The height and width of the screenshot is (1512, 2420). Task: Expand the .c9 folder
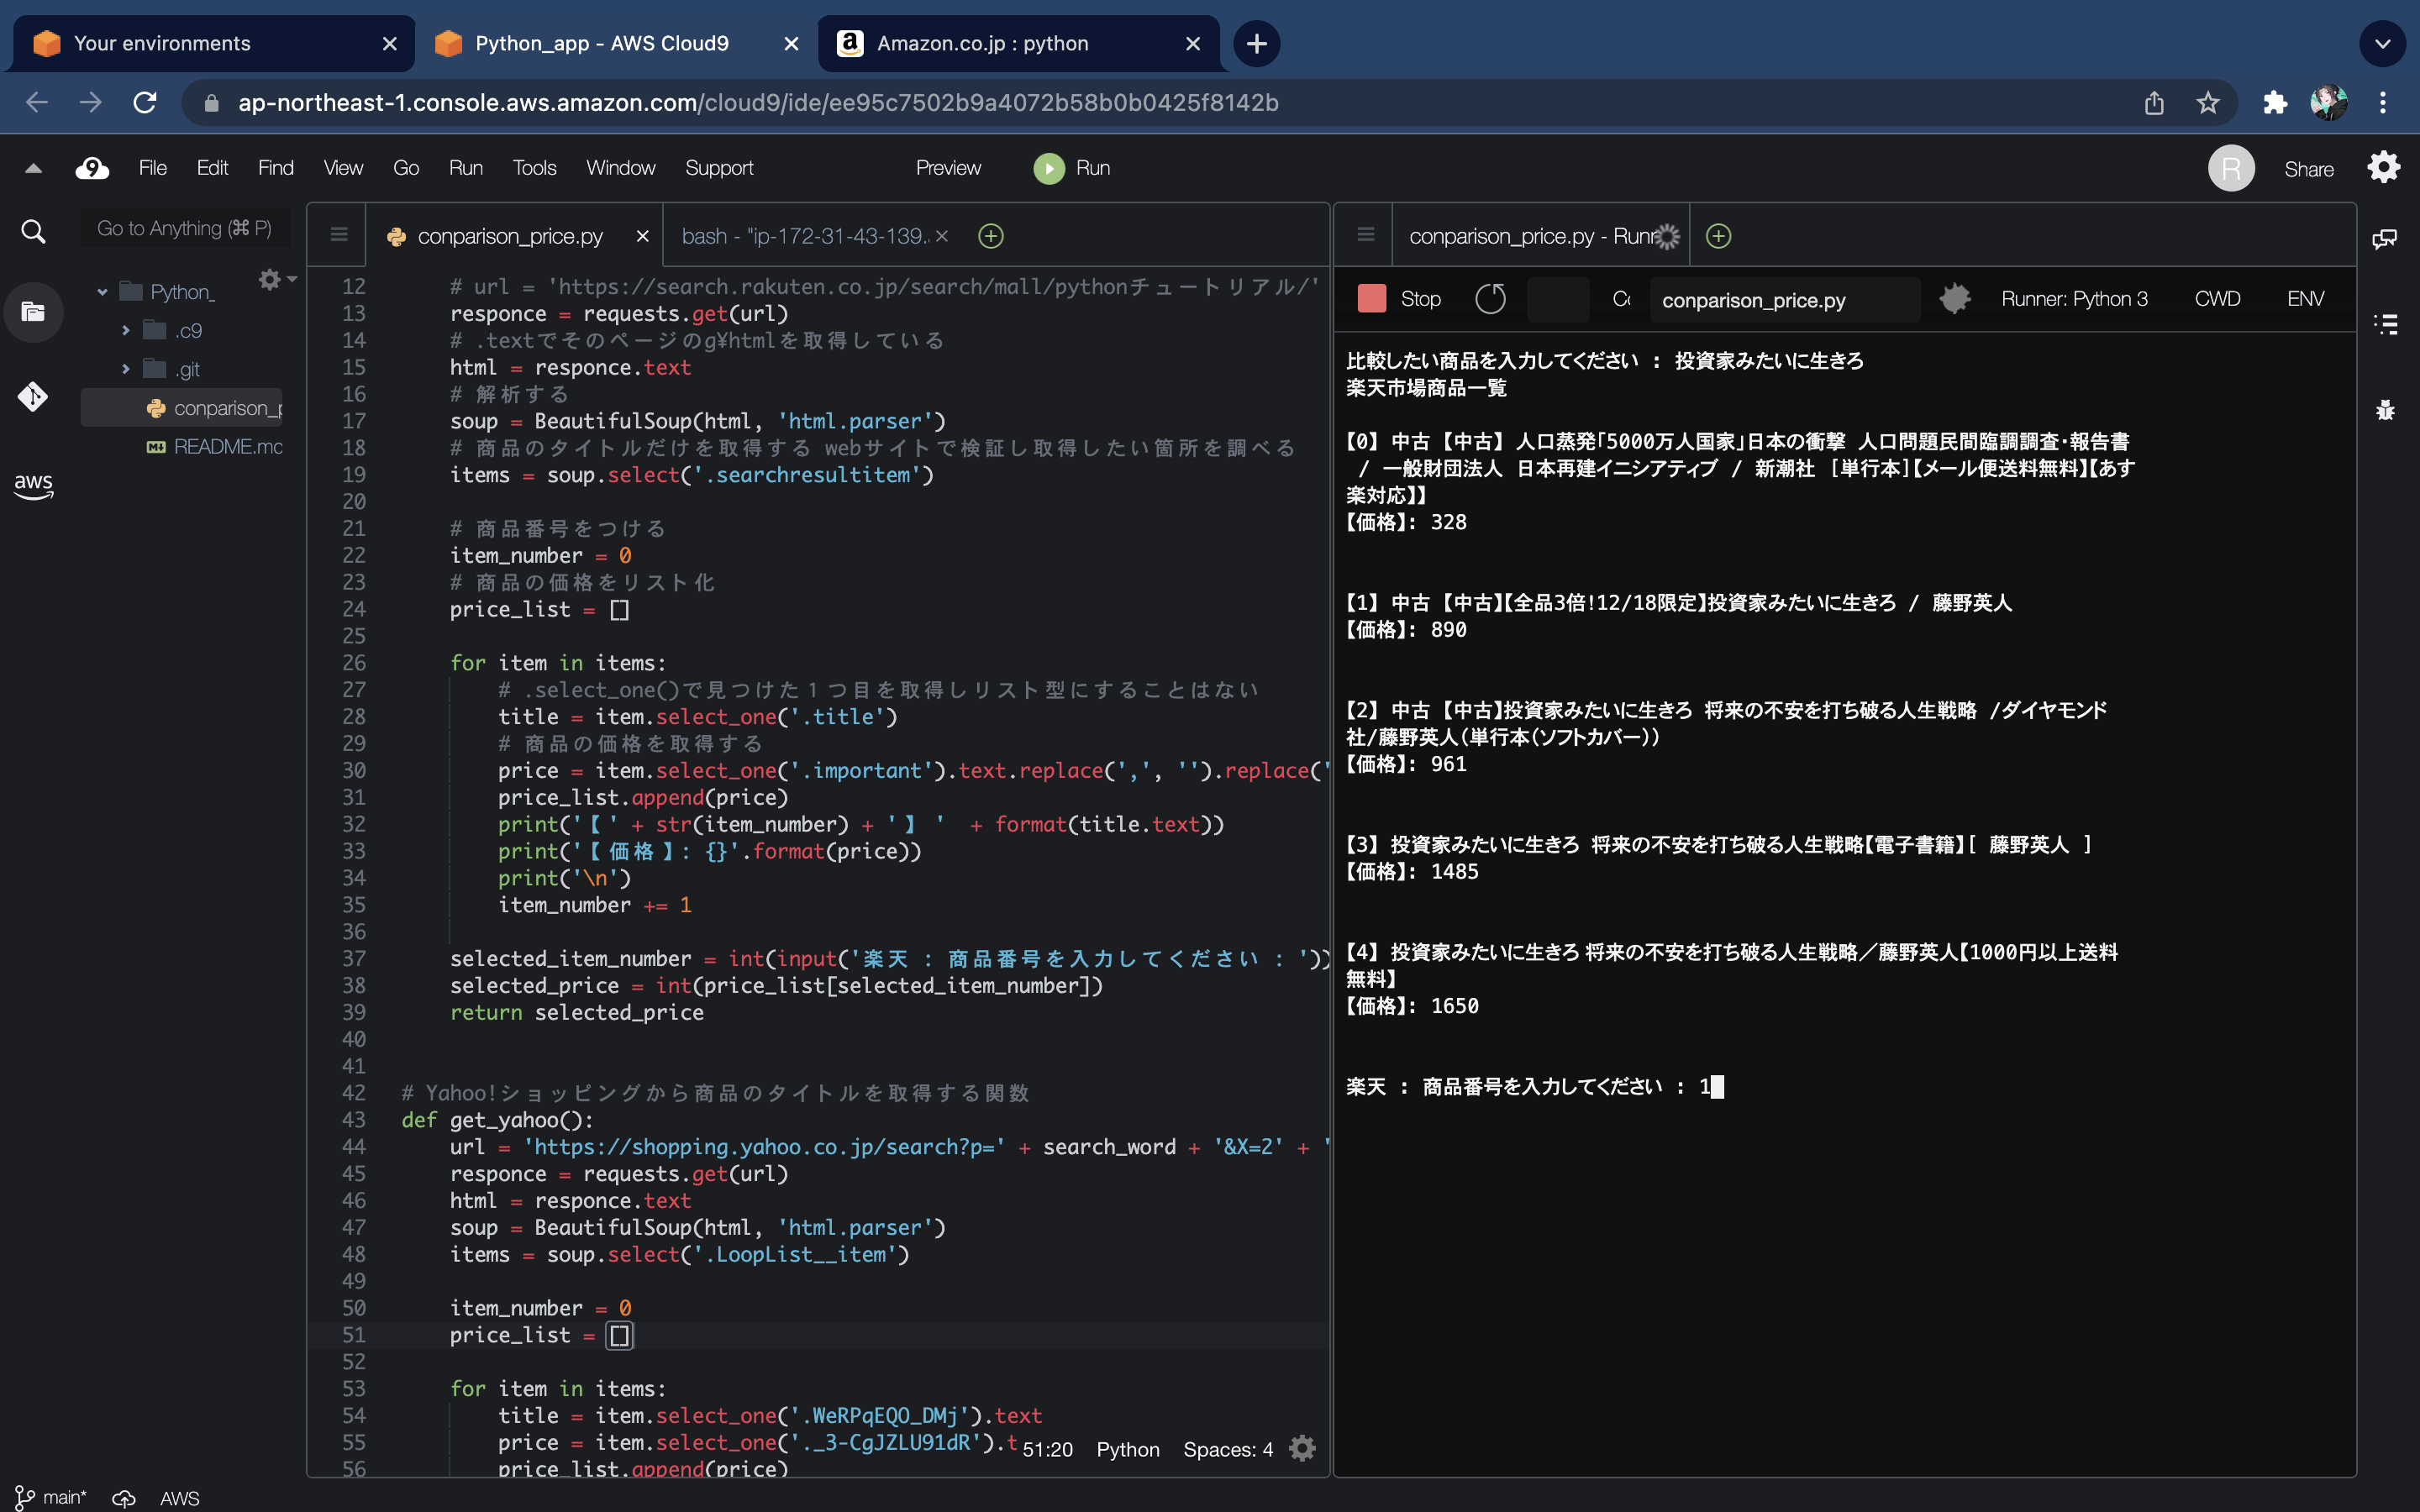pos(126,329)
